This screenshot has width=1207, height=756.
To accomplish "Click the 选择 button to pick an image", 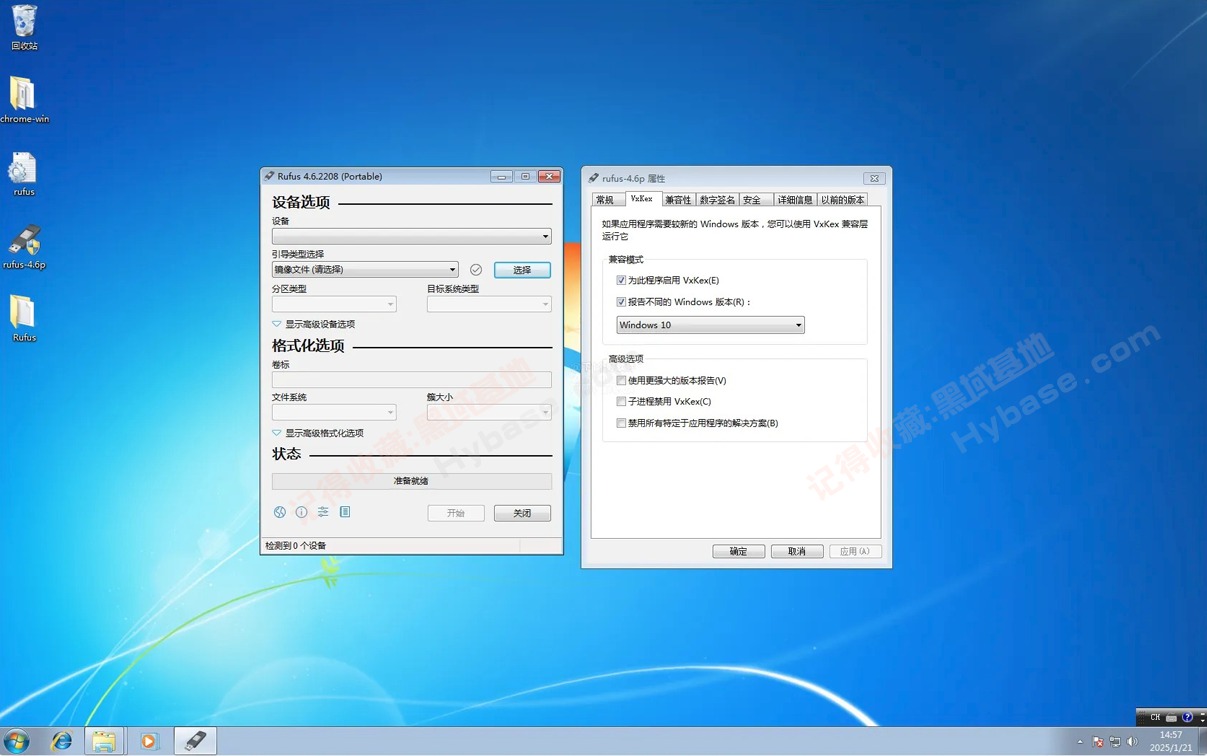I will pos(522,269).
